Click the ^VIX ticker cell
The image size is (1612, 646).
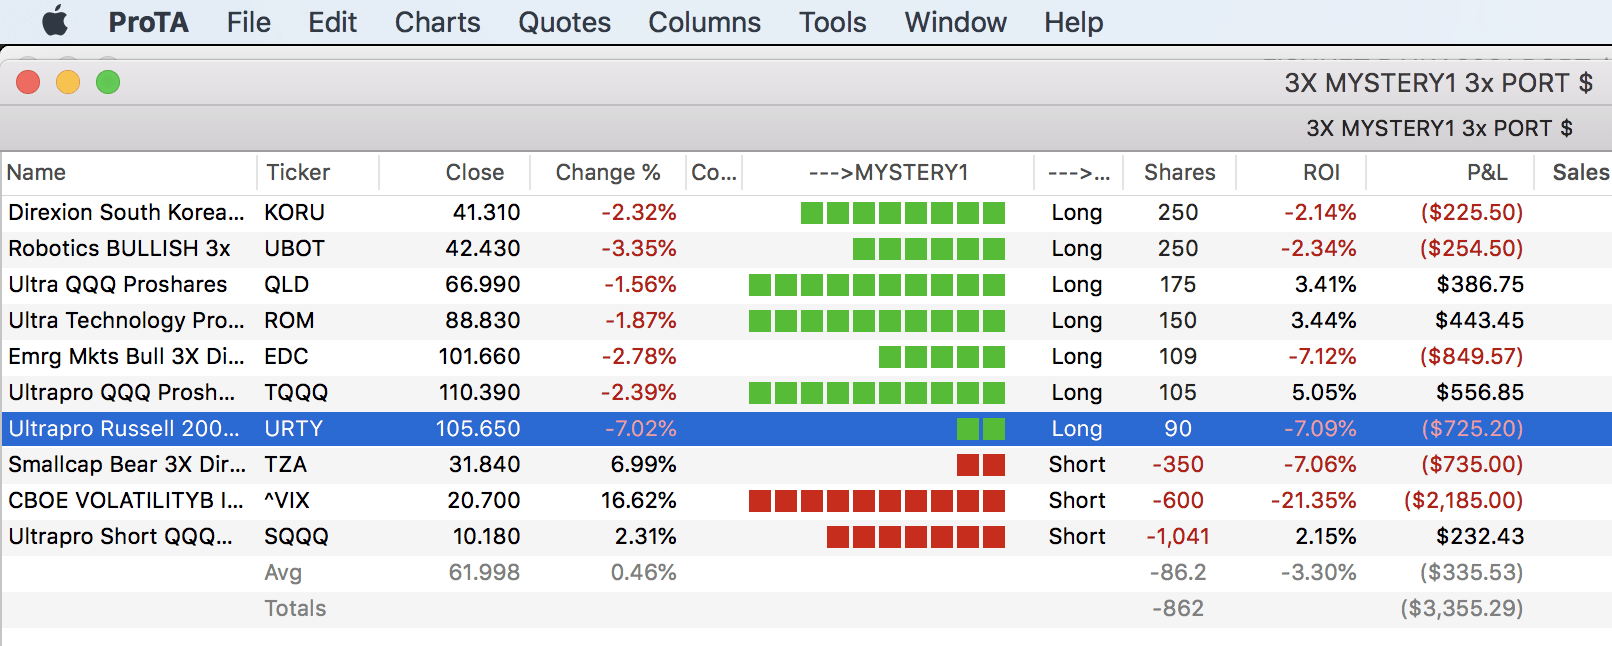(x=287, y=500)
